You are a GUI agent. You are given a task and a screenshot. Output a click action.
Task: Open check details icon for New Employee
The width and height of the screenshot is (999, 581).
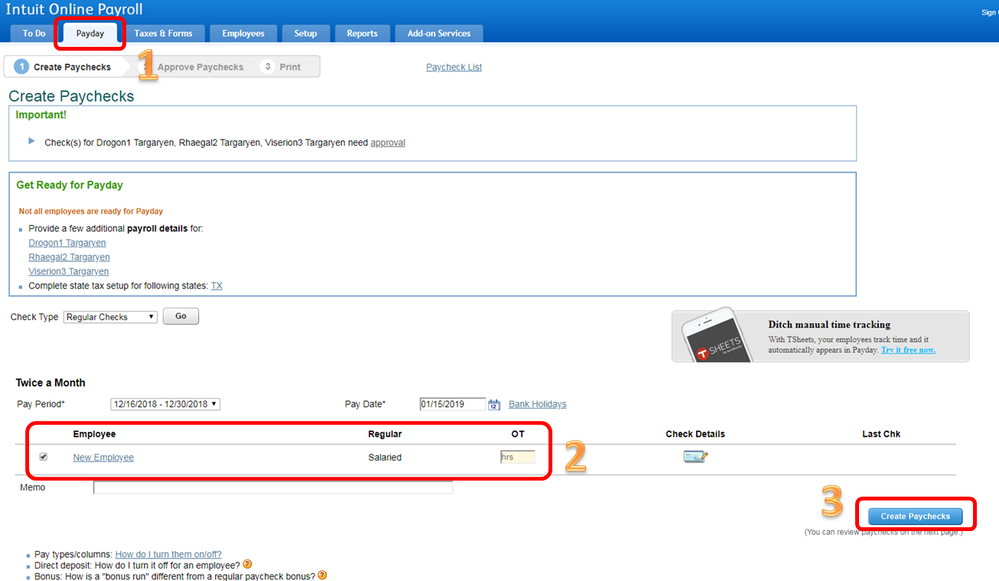pyautogui.click(x=695, y=456)
